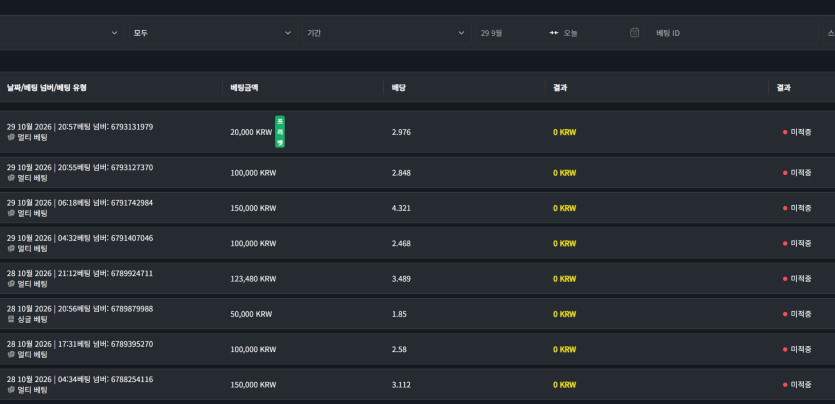Click the multi-bet icon for bet 6793131979
This screenshot has height=404, width=835.
pos(11,137)
